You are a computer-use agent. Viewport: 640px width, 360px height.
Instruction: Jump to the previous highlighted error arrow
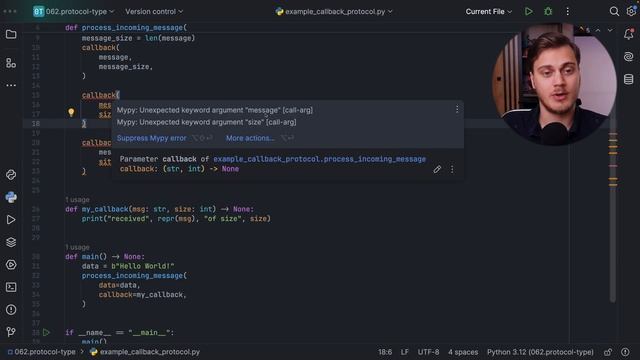(598, 30)
